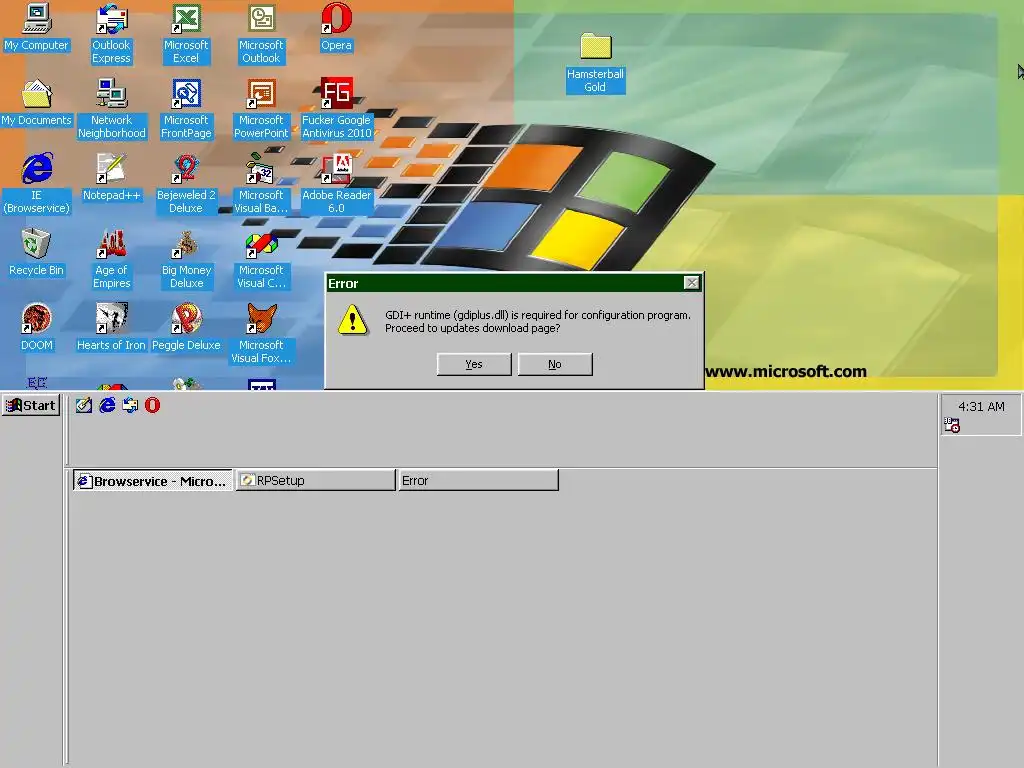Select the Notepad++ shortcut

[x=111, y=178]
